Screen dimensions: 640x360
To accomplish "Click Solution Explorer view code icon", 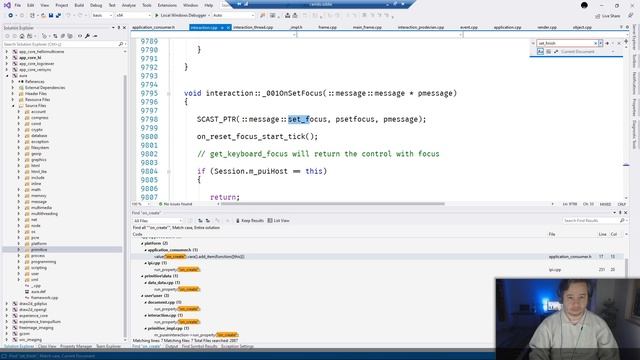I will click(x=80, y=36).
